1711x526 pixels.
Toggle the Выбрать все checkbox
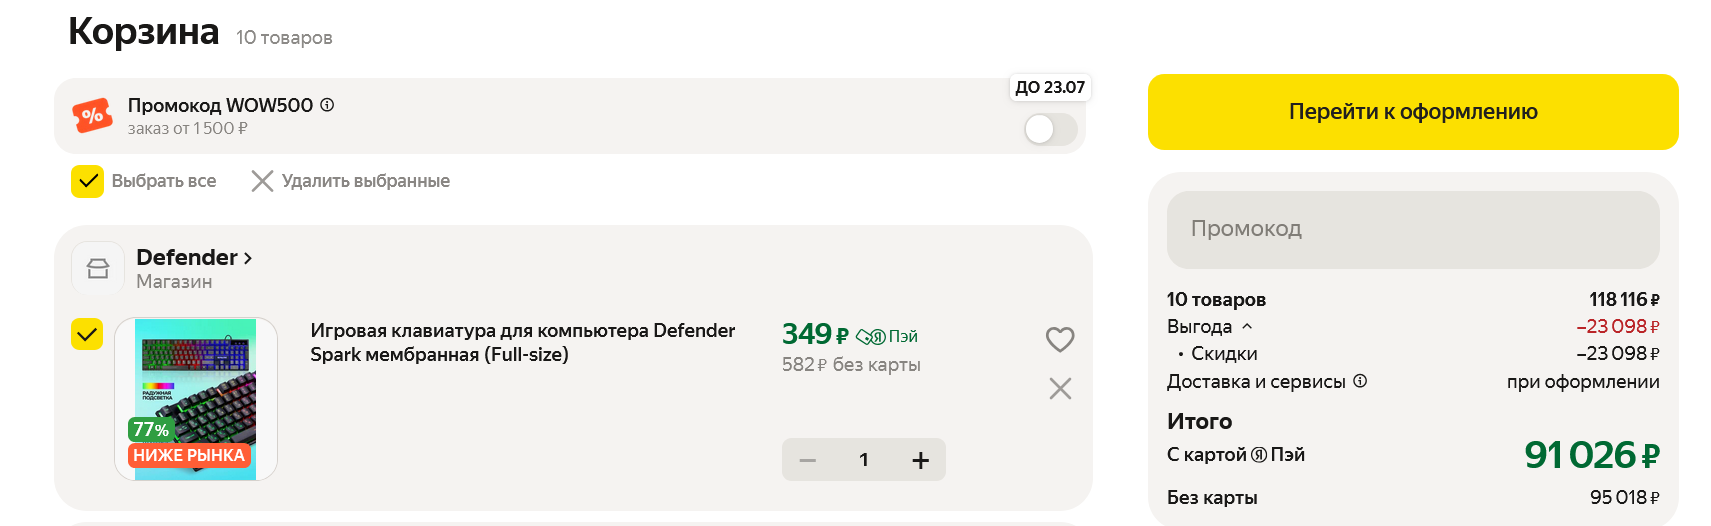pos(88,181)
